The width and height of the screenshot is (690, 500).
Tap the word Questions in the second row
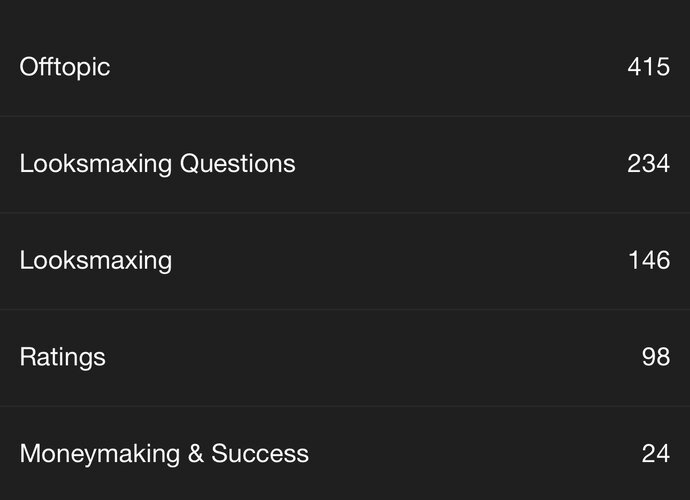tap(238, 163)
